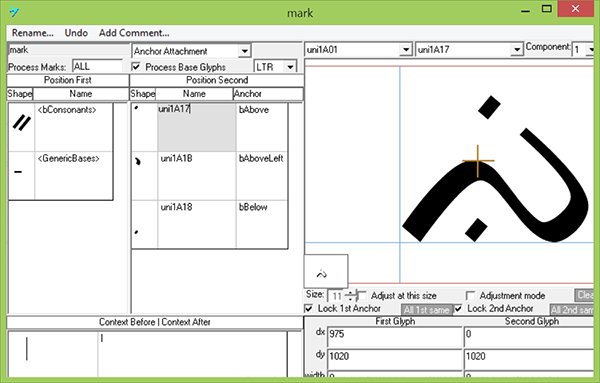Click the Size value field
Screen dimensions: 600x383
click(x=337, y=296)
